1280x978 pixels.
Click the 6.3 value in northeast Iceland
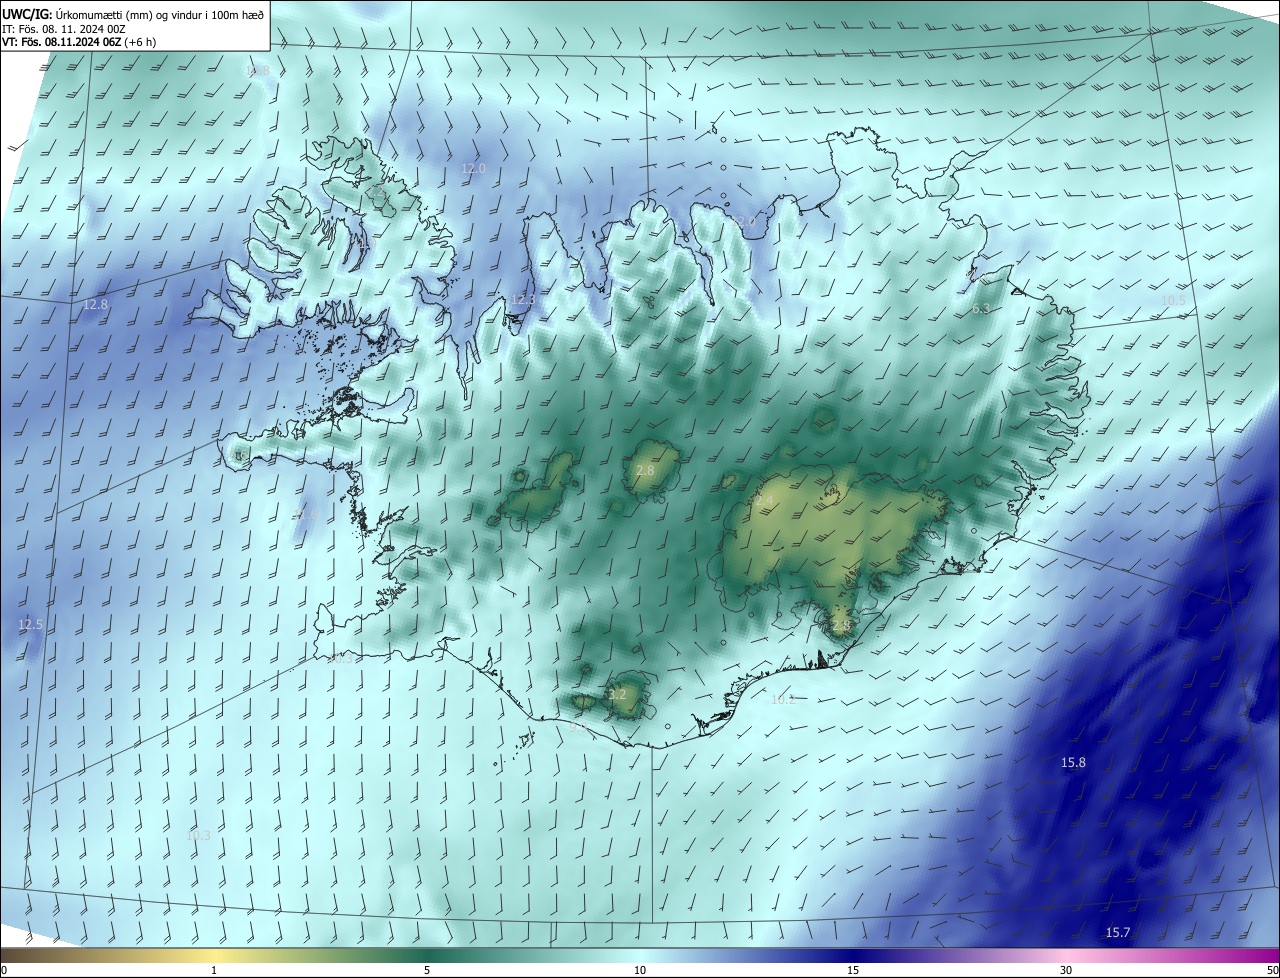tap(981, 308)
